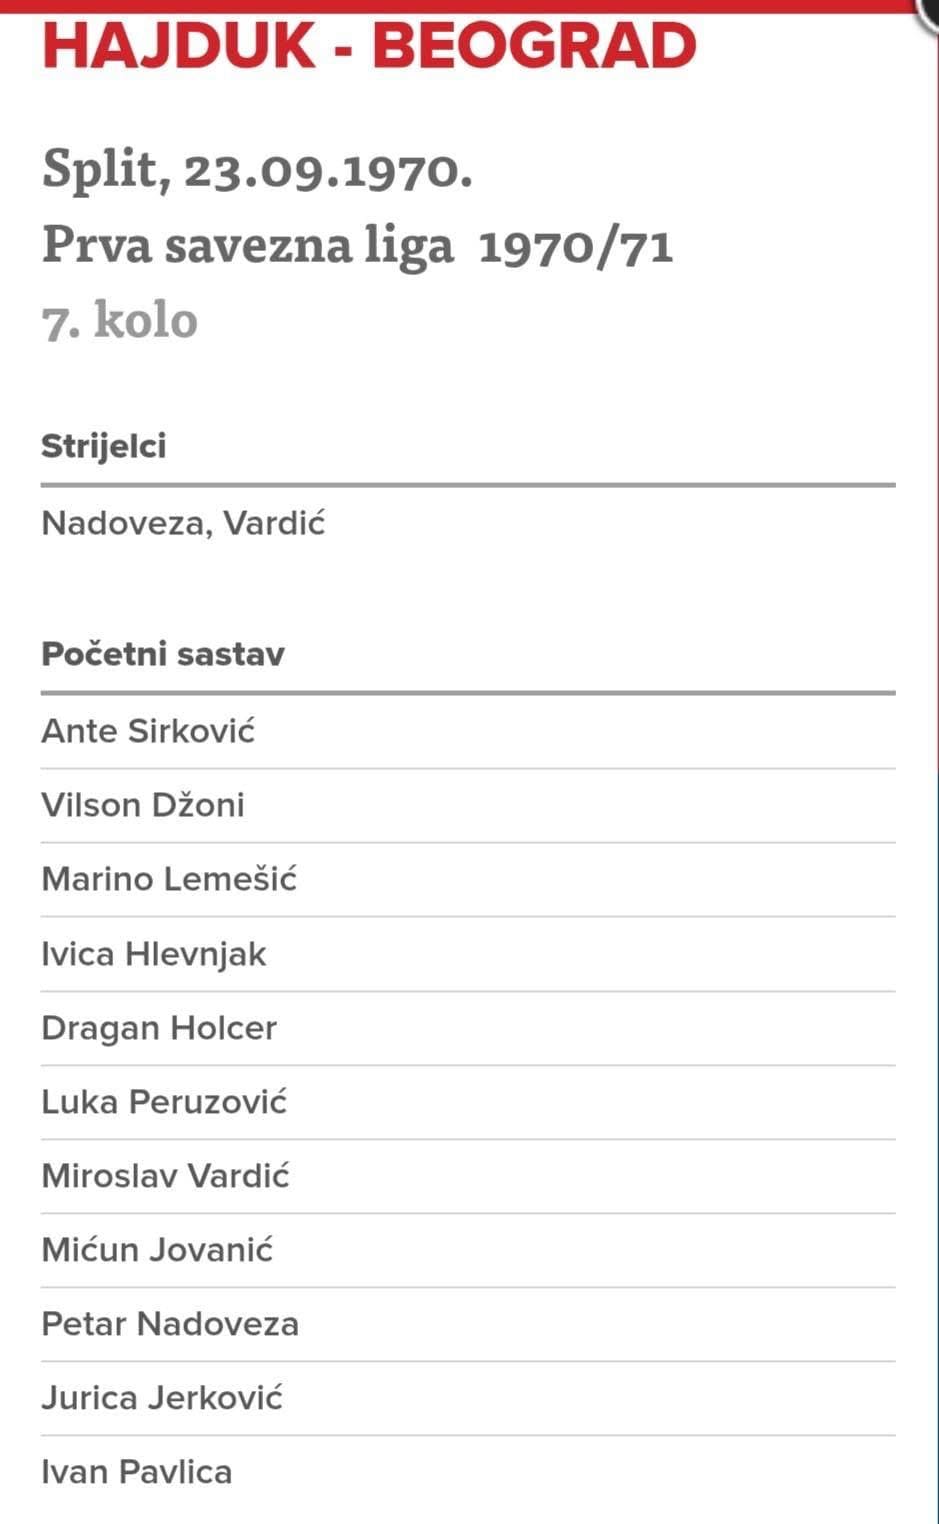Tap the dark round button at top-right corner
This screenshot has width=939, height=1524.
pyautogui.click(x=930, y=10)
